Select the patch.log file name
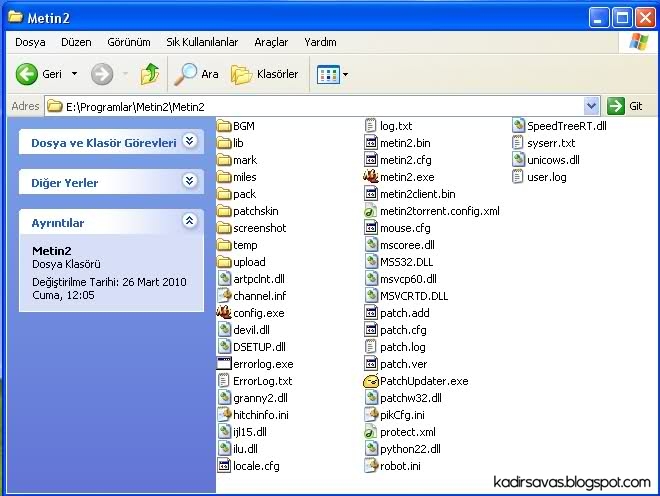Screen dimensions: 660x496 click(403, 347)
